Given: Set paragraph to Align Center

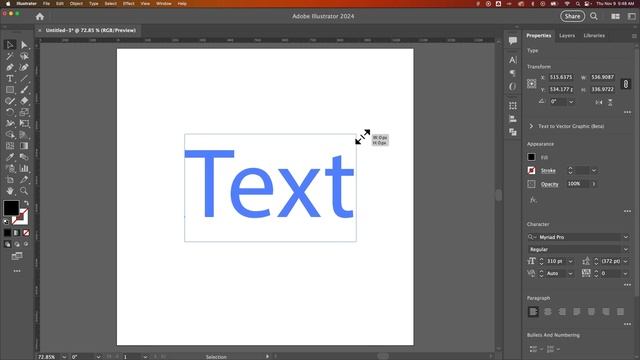Looking at the screenshot, I should 548,312.
